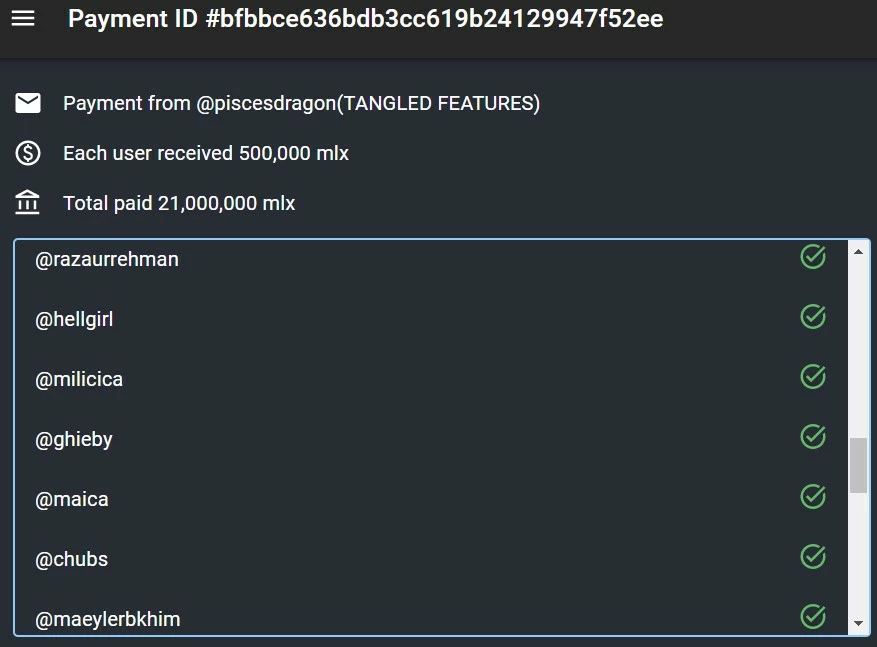Click the status check for @maeylerbkhim
This screenshot has width=877, height=647.
(x=813, y=616)
